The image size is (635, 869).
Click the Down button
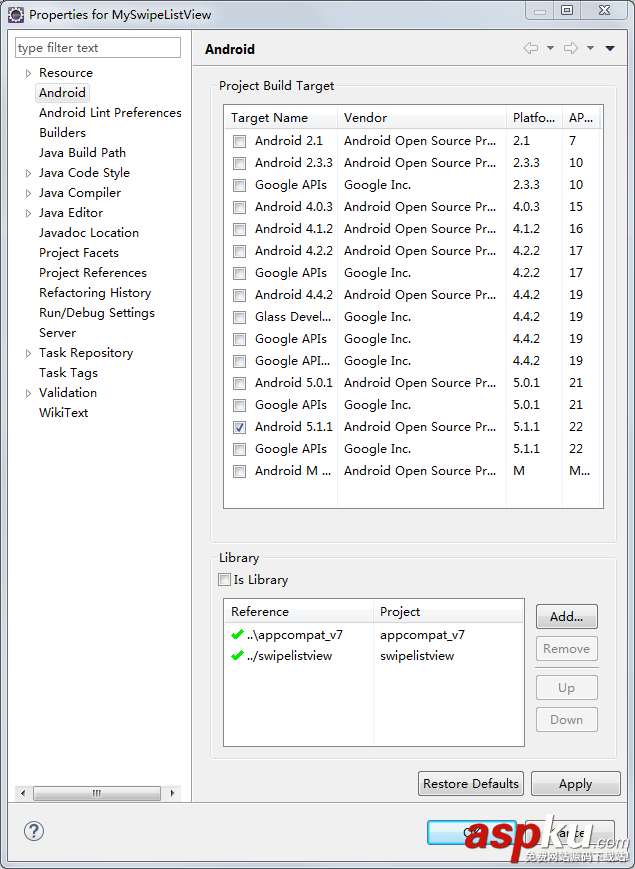pyautogui.click(x=566, y=719)
